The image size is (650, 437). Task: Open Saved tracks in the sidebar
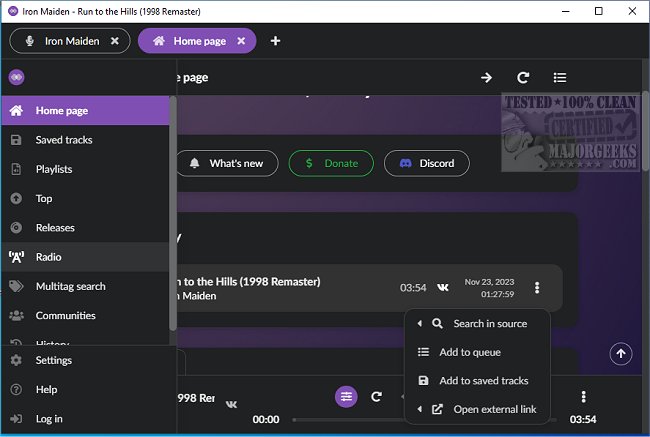[85, 140]
